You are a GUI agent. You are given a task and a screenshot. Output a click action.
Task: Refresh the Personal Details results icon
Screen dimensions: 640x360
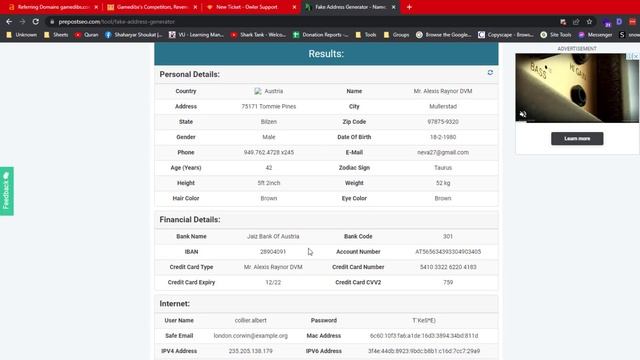490,73
